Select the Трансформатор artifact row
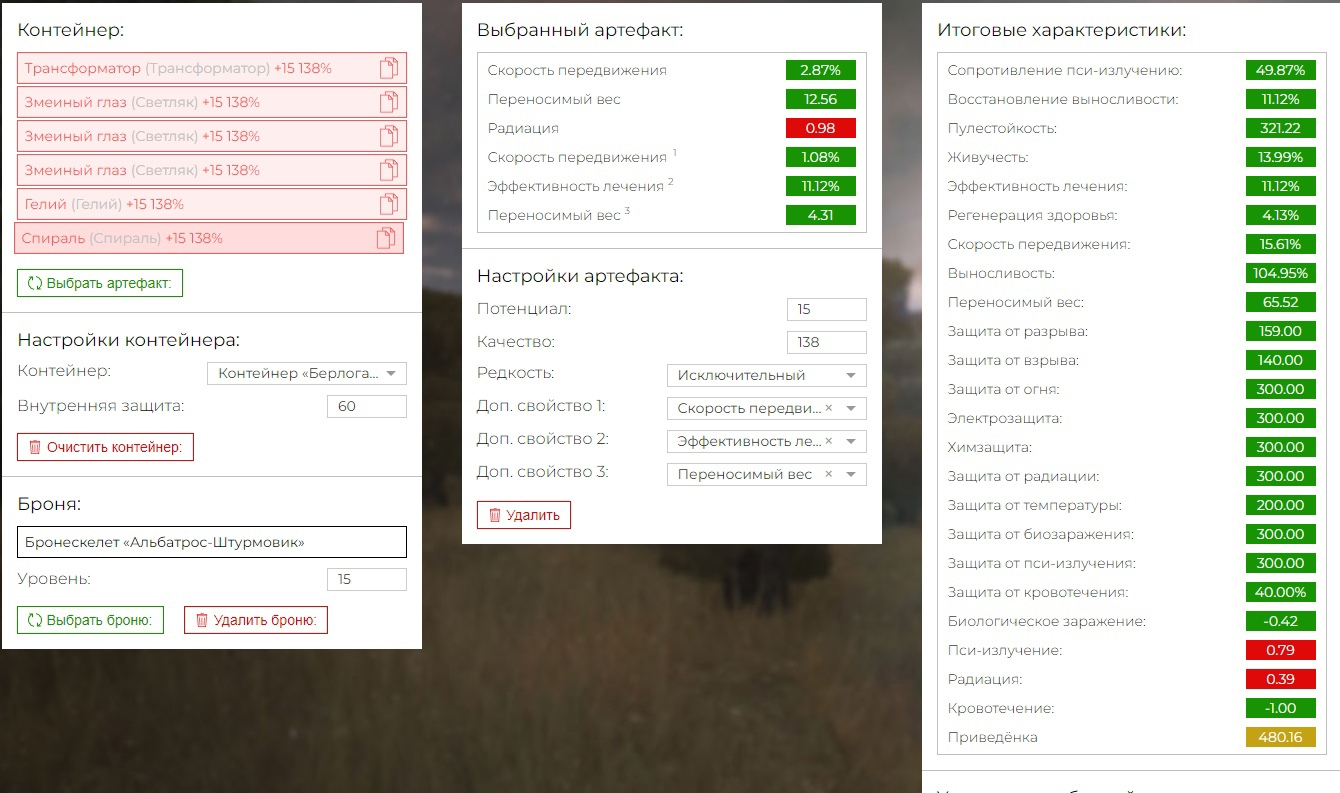Screen dimensions: 1340x793 pos(180,68)
